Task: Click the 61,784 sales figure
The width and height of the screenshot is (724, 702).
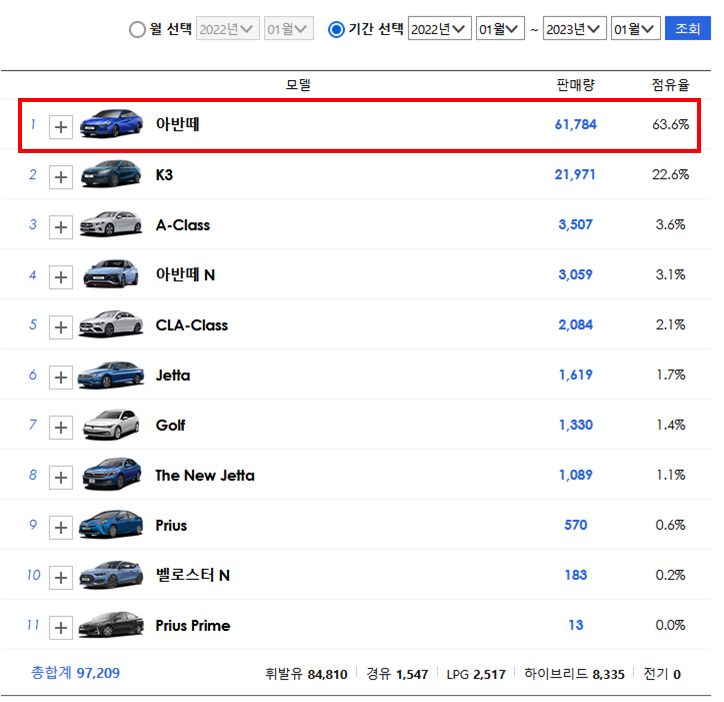Action: 575,124
